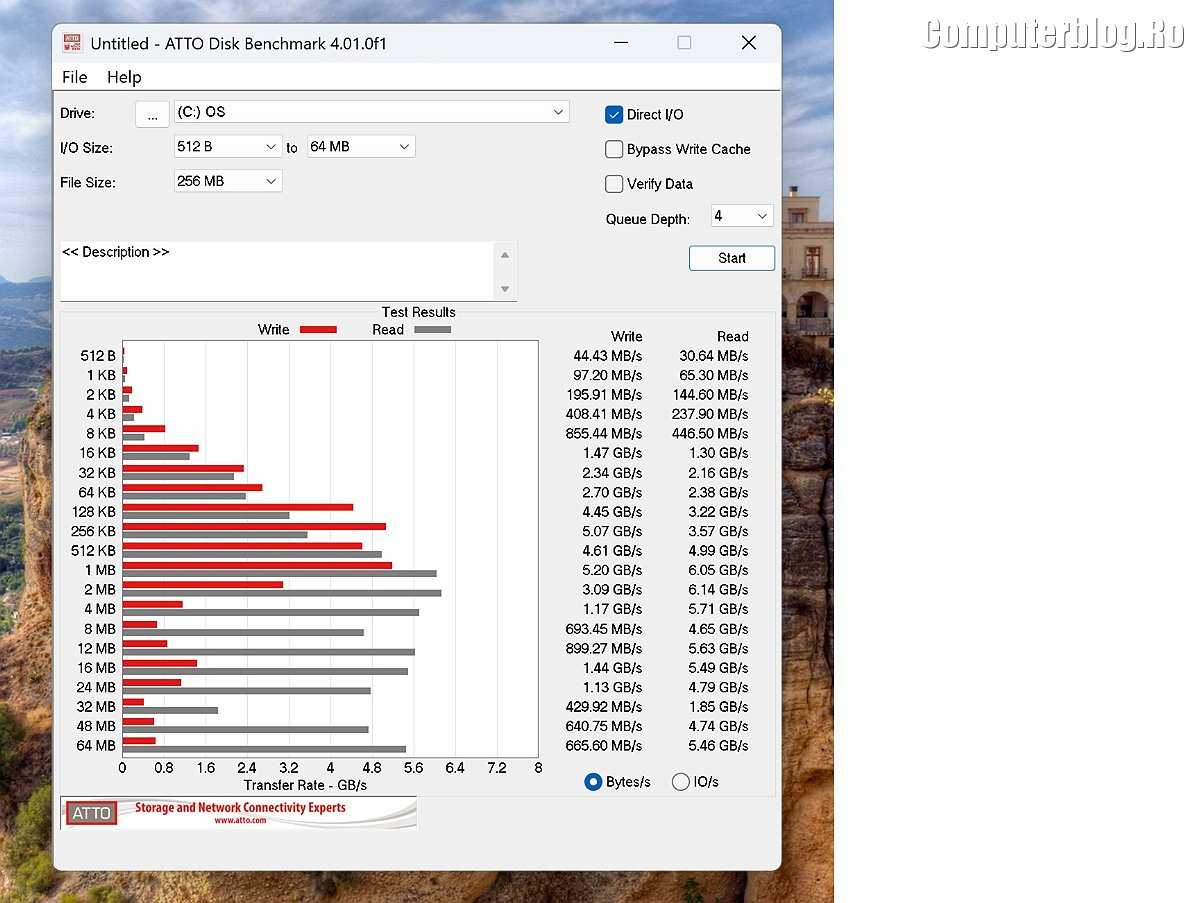Minimize the ATTO Disk Benchmark window

point(620,43)
